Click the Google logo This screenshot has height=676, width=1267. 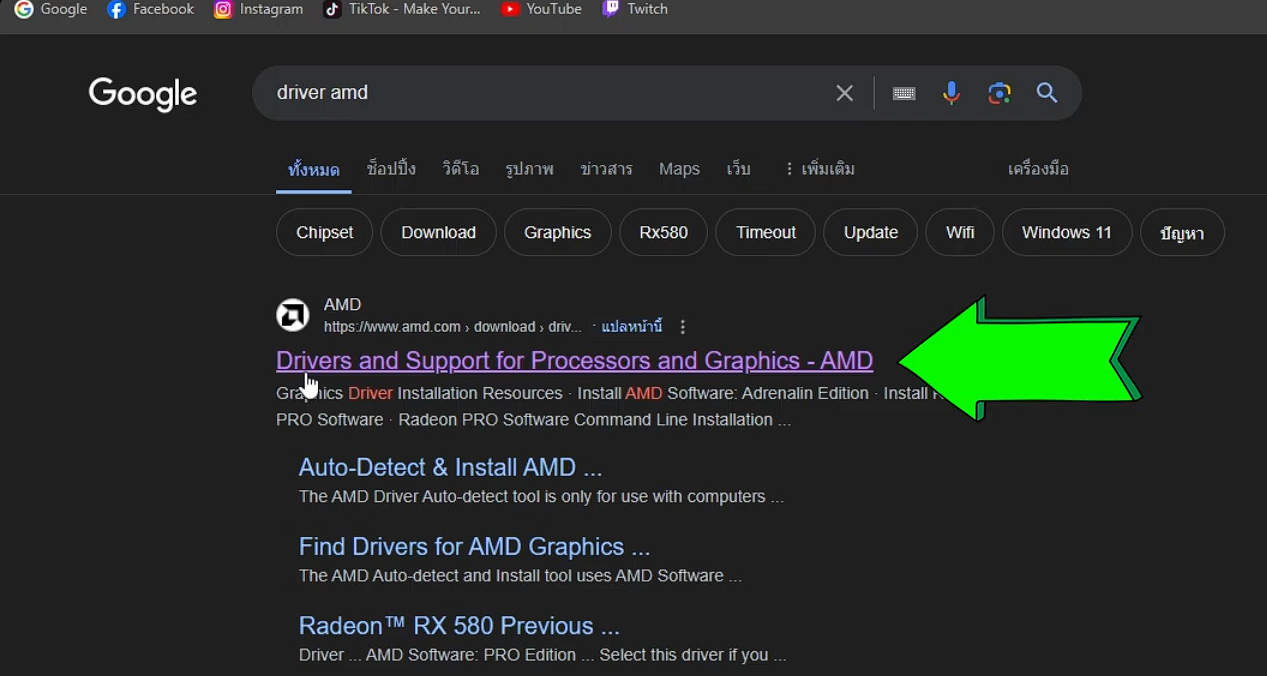(x=142, y=94)
